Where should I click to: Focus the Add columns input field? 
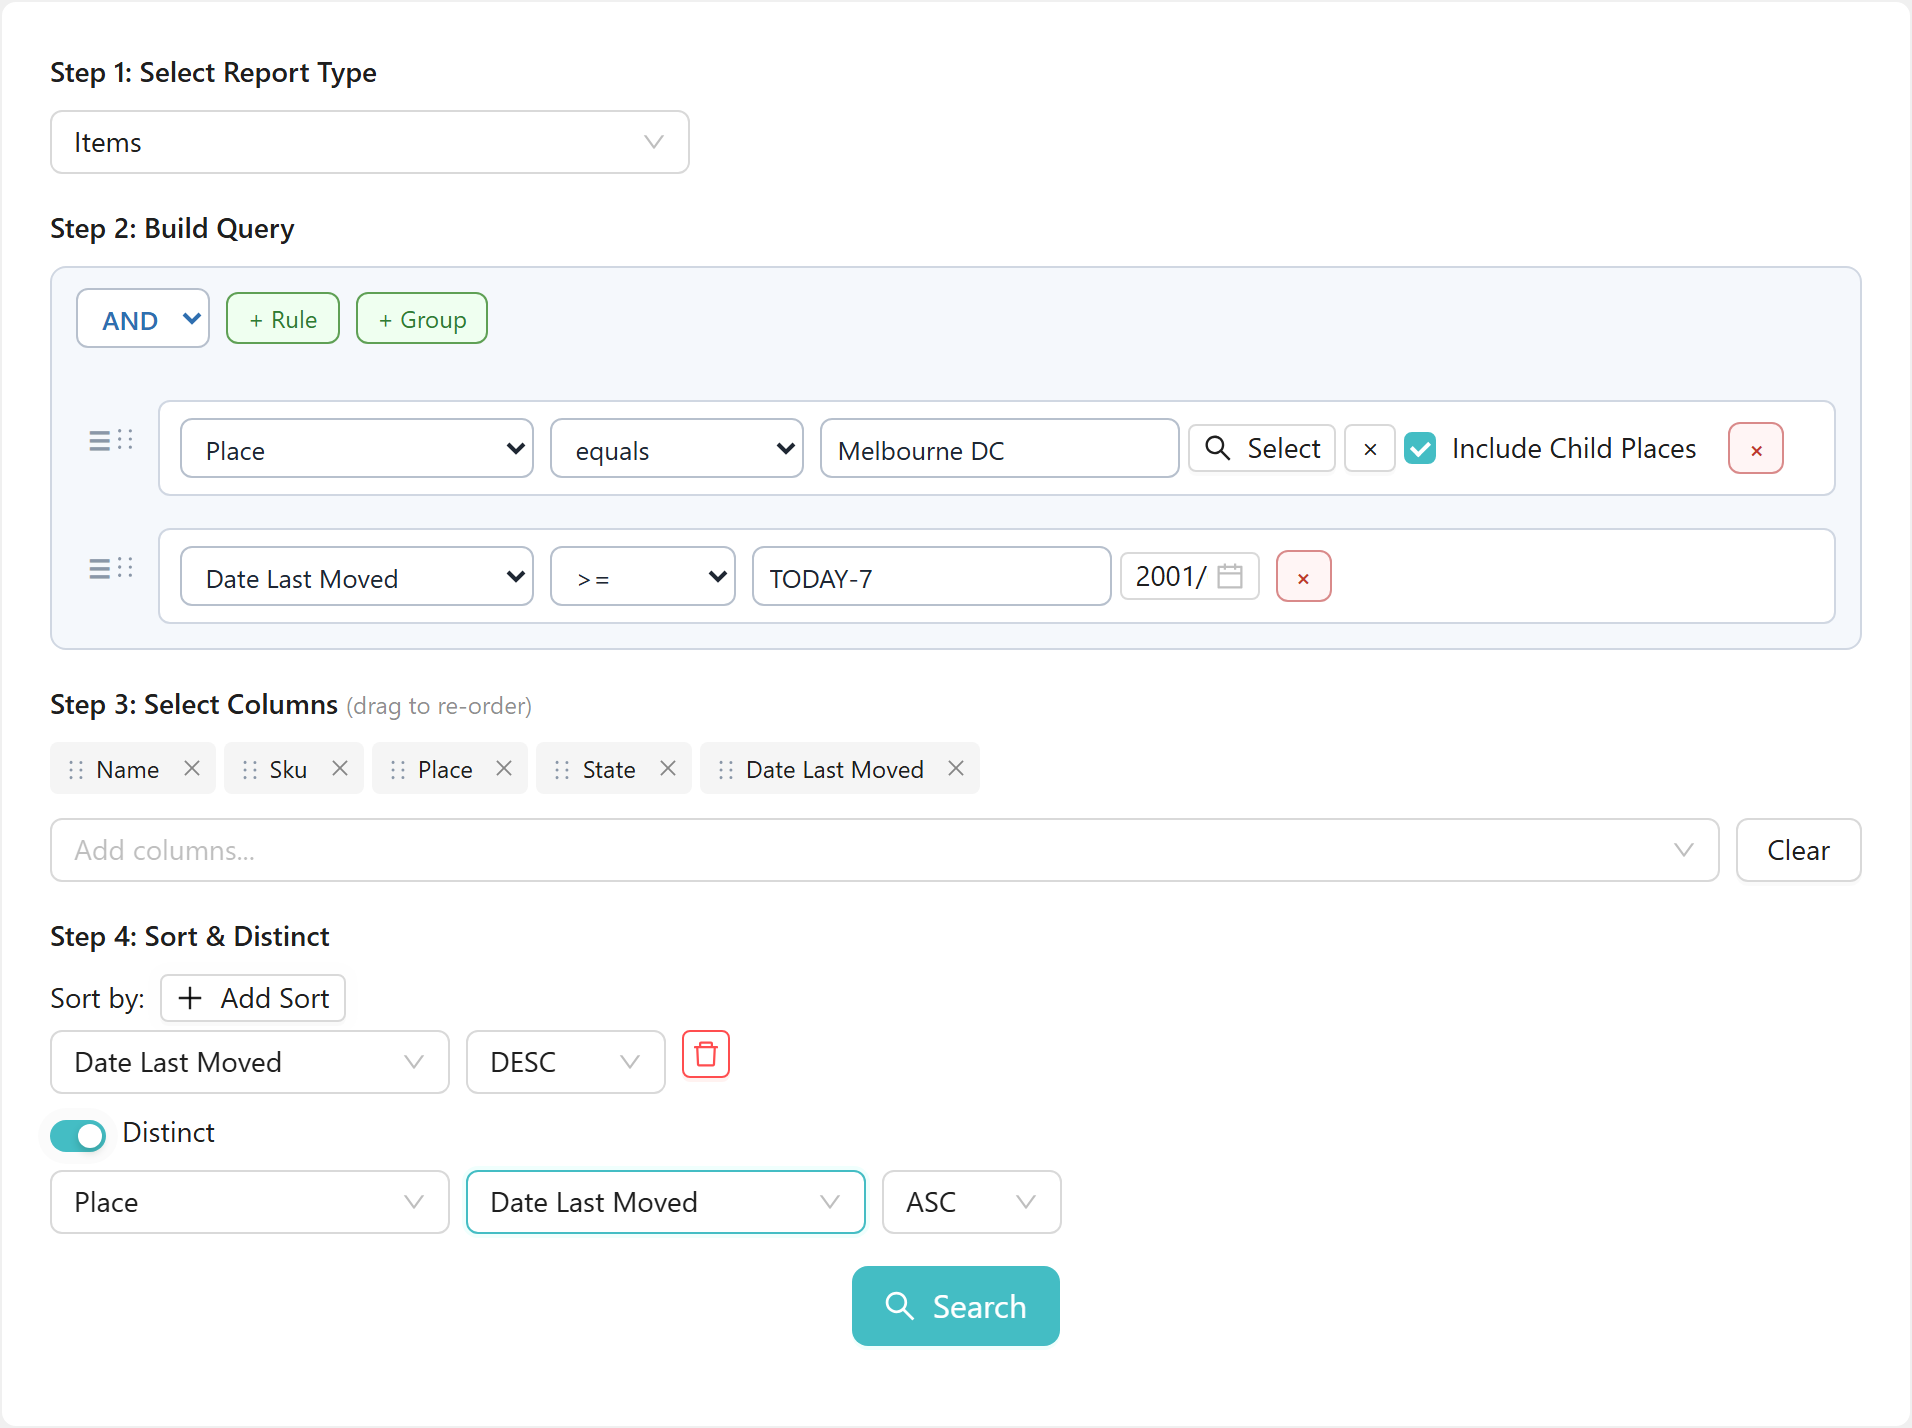click(x=885, y=850)
